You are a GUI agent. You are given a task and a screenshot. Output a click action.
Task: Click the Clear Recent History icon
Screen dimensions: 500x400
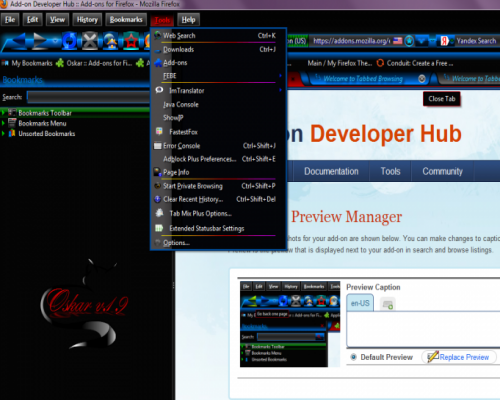[x=158, y=199]
